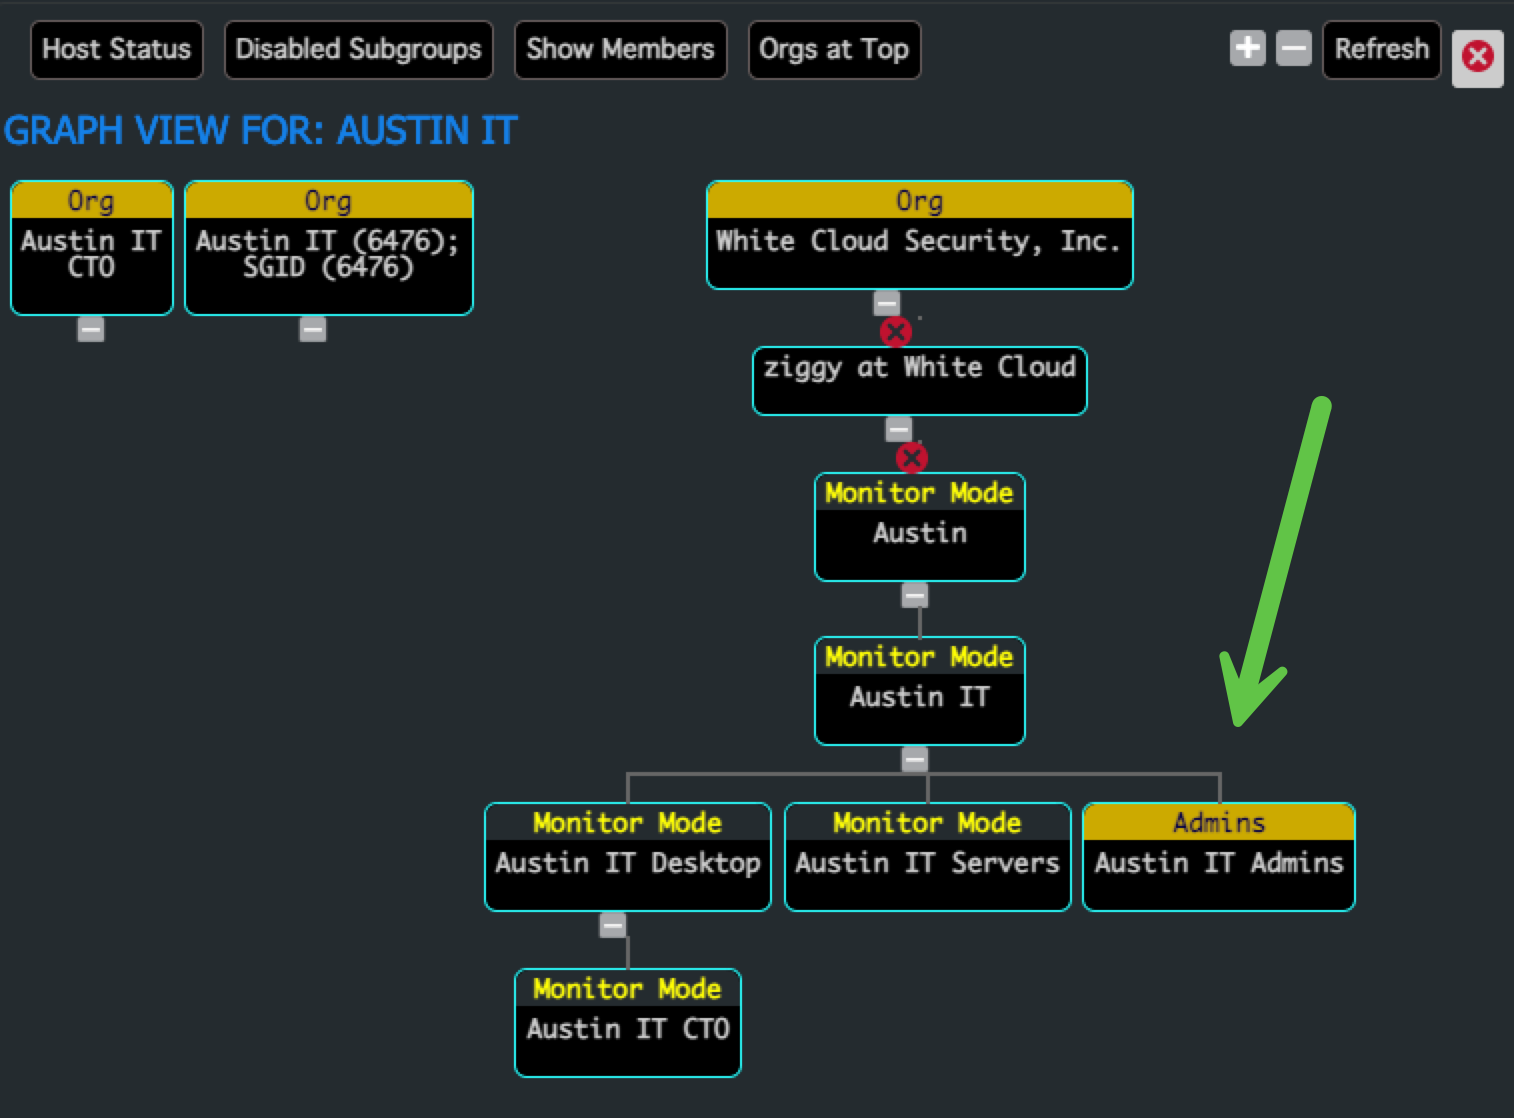Collapse the Austin IT Desktop subtree
The width and height of the screenshot is (1514, 1118).
coord(613,925)
